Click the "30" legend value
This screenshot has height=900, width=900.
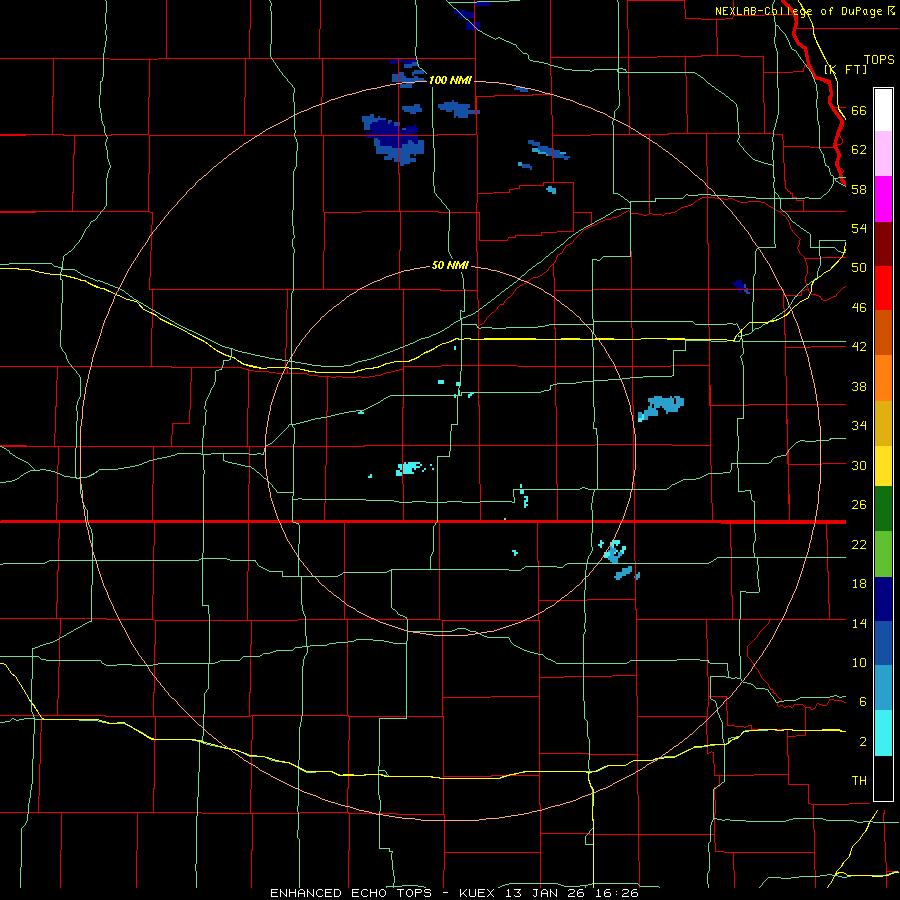(859, 465)
